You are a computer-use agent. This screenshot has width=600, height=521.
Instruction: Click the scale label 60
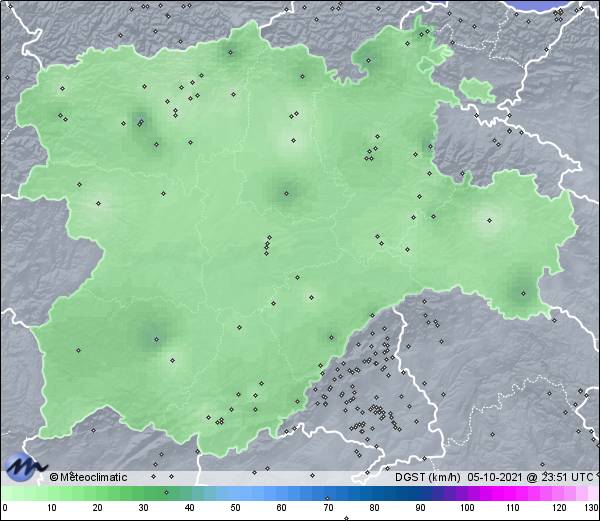282,508
